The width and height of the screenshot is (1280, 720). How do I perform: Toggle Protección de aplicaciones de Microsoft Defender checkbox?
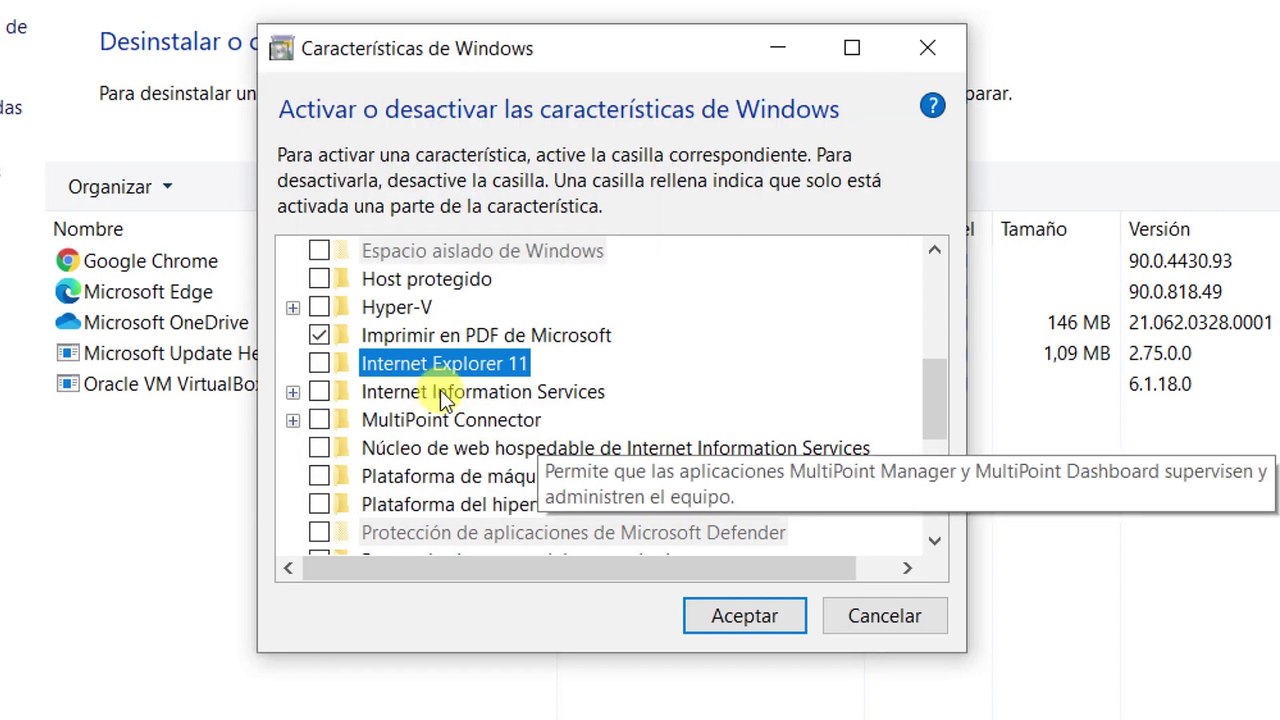pos(319,532)
